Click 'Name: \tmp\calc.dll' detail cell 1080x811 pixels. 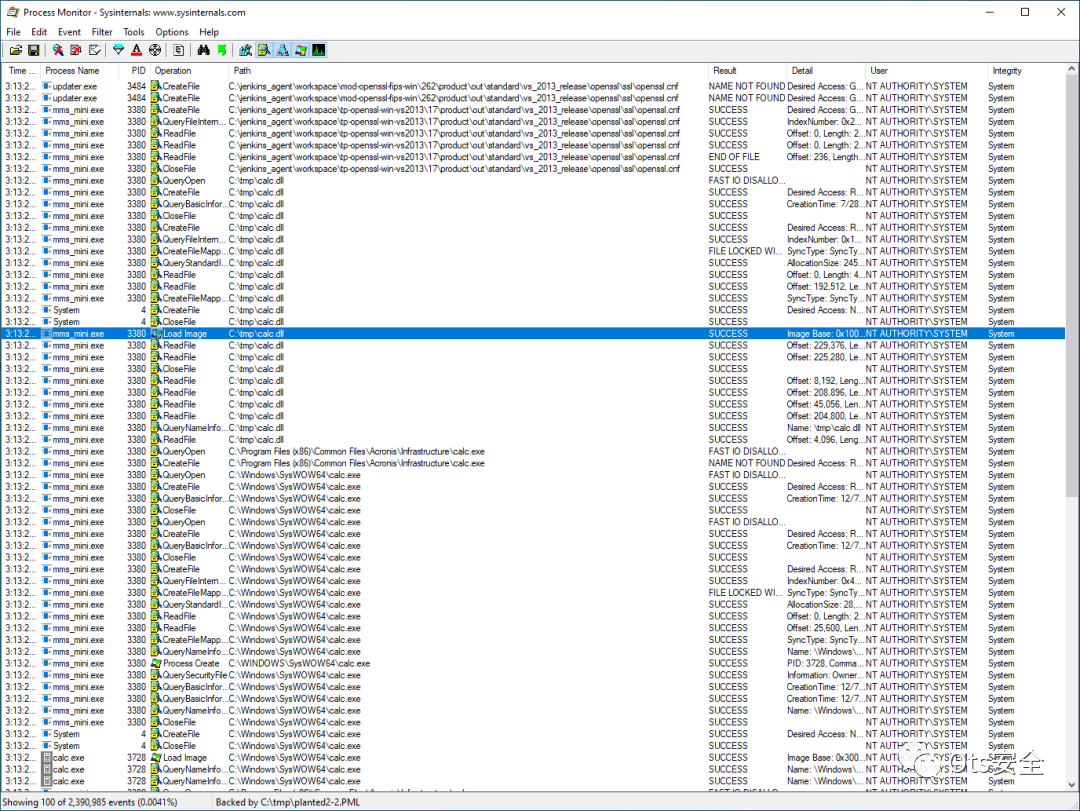click(824, 428)
